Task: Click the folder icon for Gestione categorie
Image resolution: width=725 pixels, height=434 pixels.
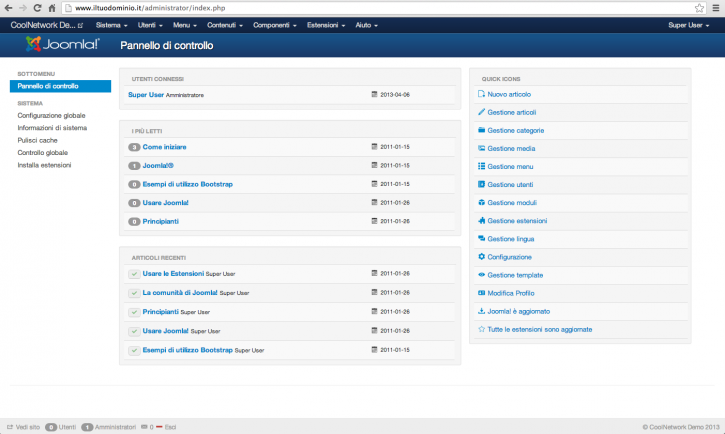Action: [481, 130]
